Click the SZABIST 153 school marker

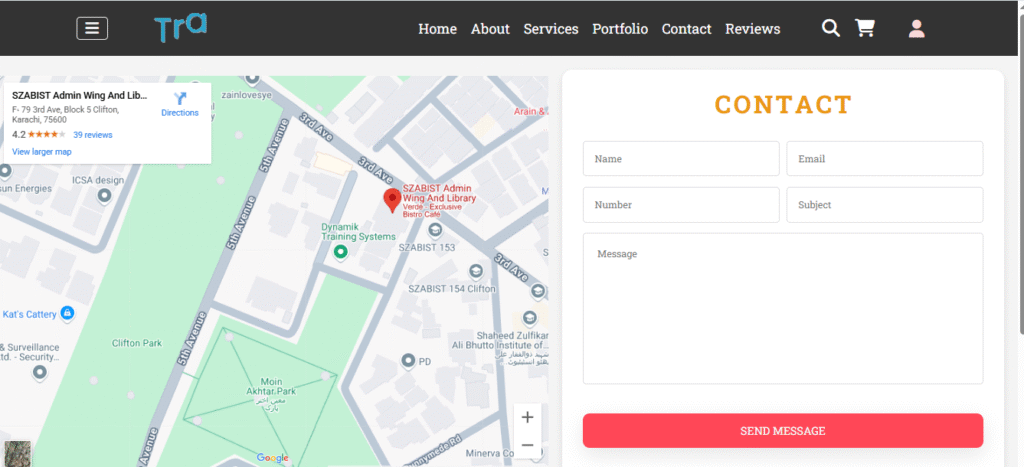click(435, 230)
